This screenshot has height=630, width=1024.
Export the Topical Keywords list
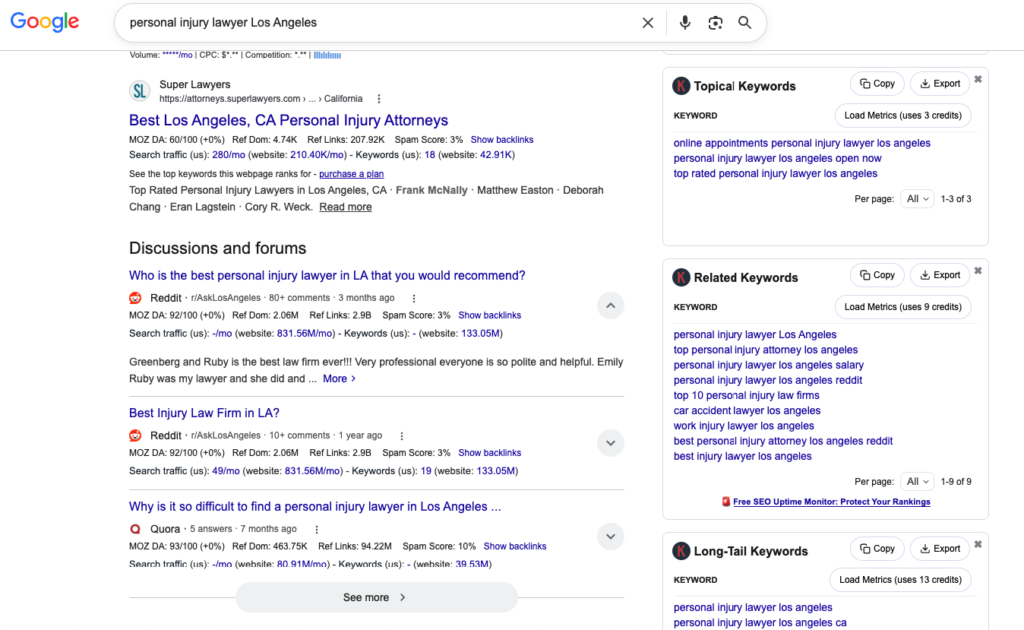[x=940, y=84]
